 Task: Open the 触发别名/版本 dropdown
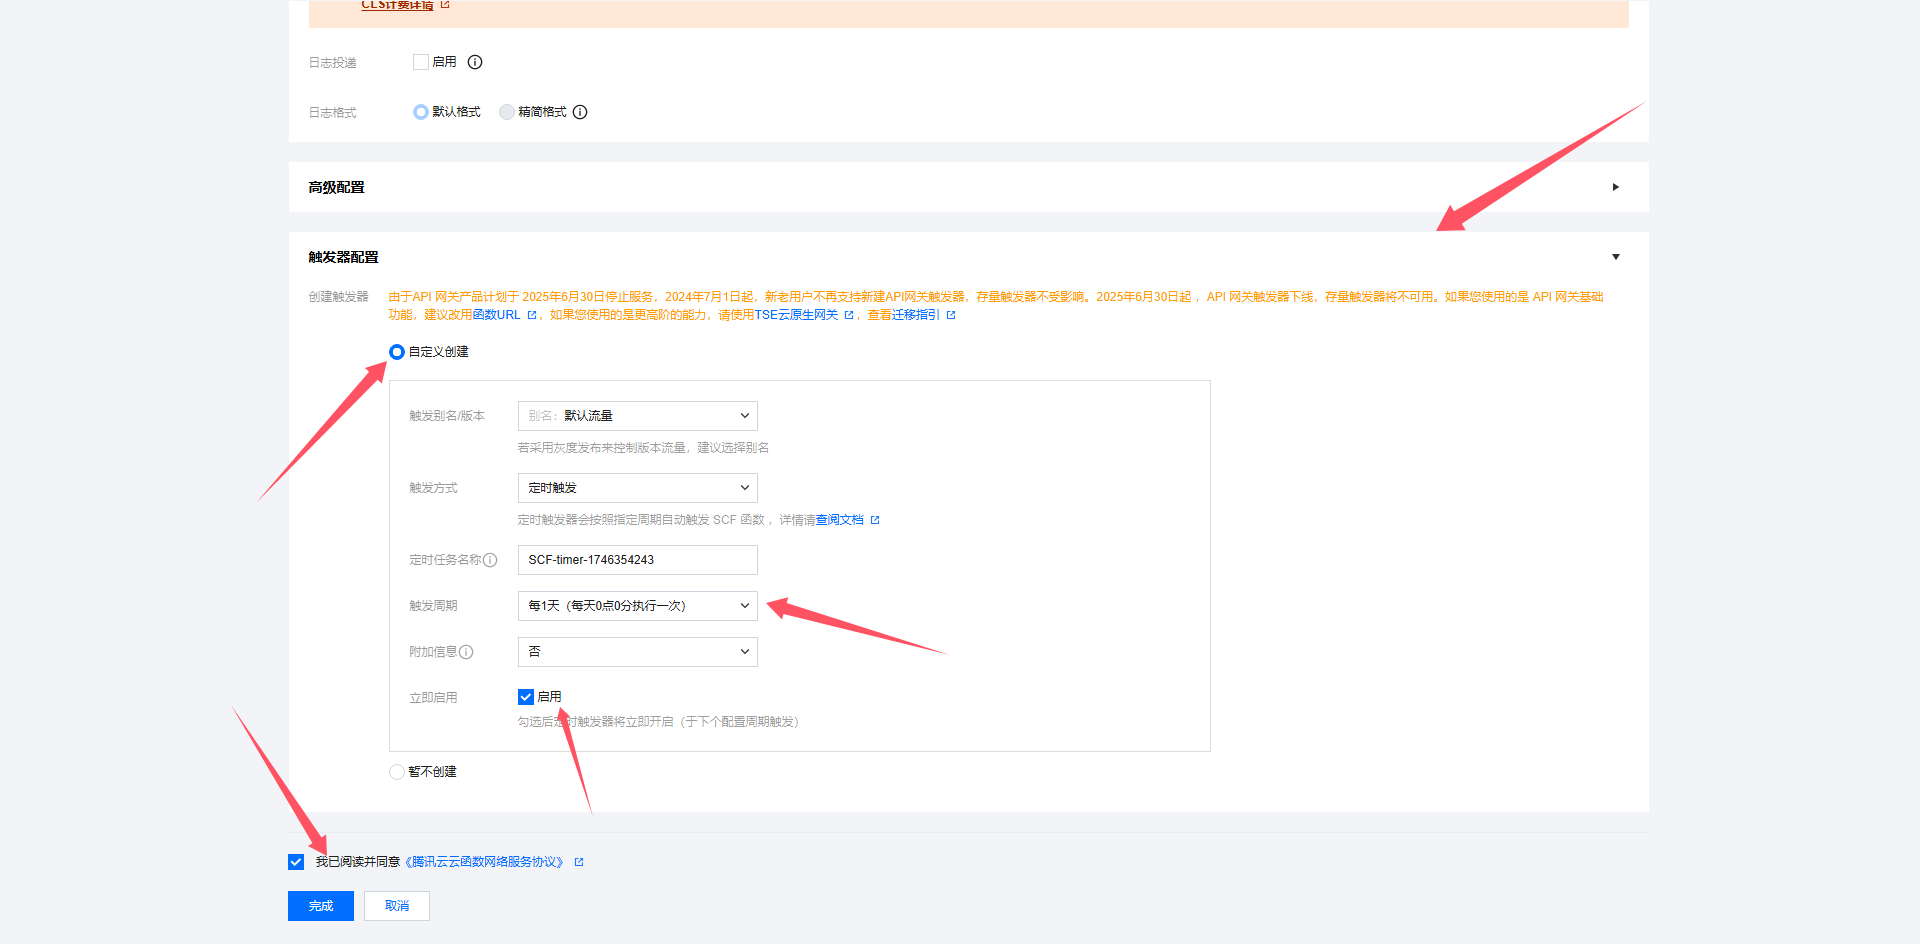click(x=637, y=416)
